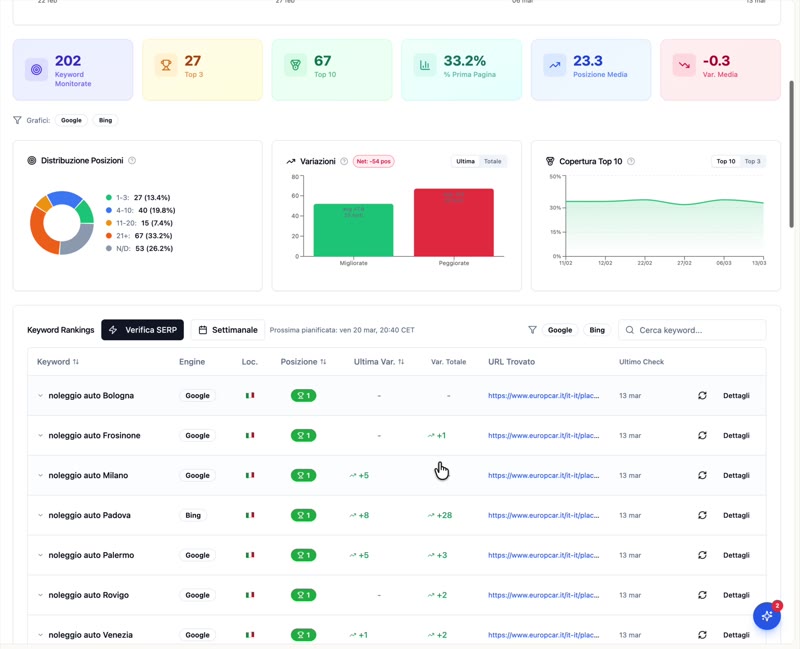Click the Verifica SERP button
This screenshot has height=649, width=800.
tap(142, 330)
